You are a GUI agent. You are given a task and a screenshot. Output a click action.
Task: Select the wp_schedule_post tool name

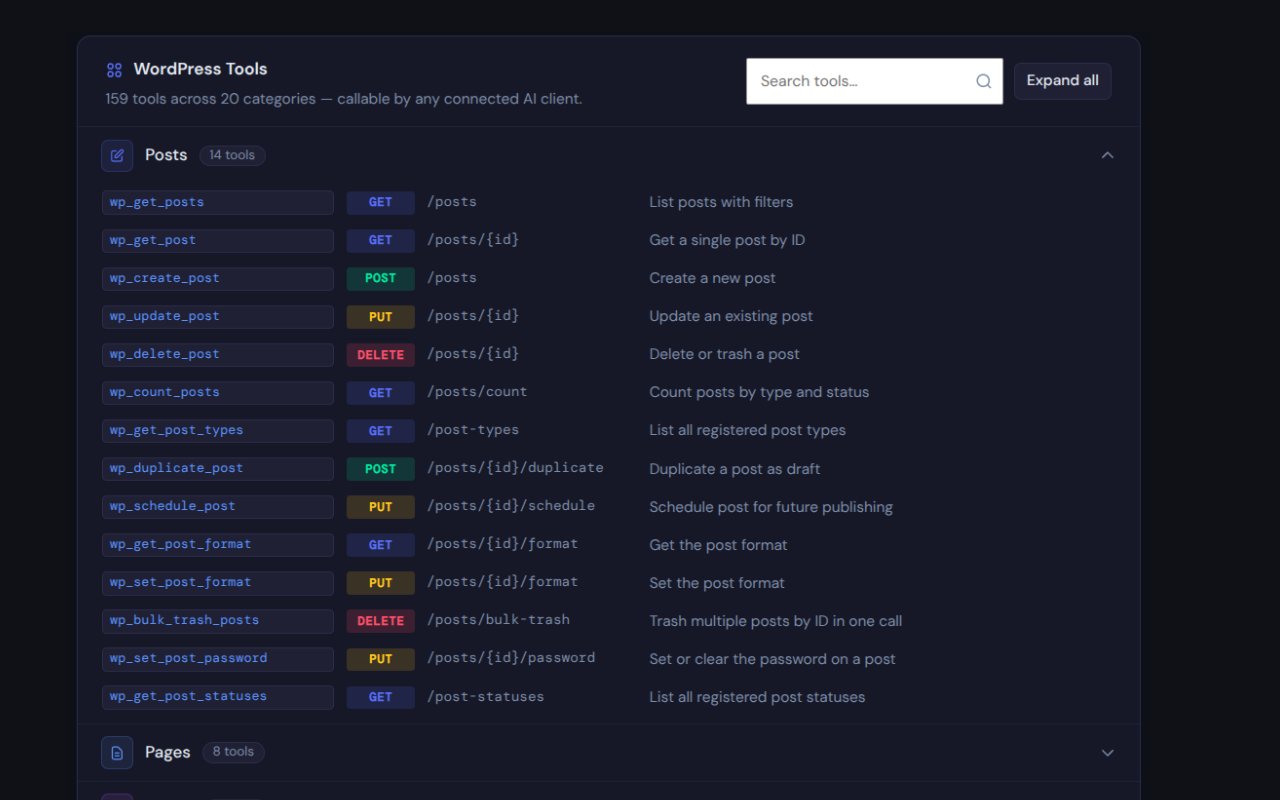point(218,506)
